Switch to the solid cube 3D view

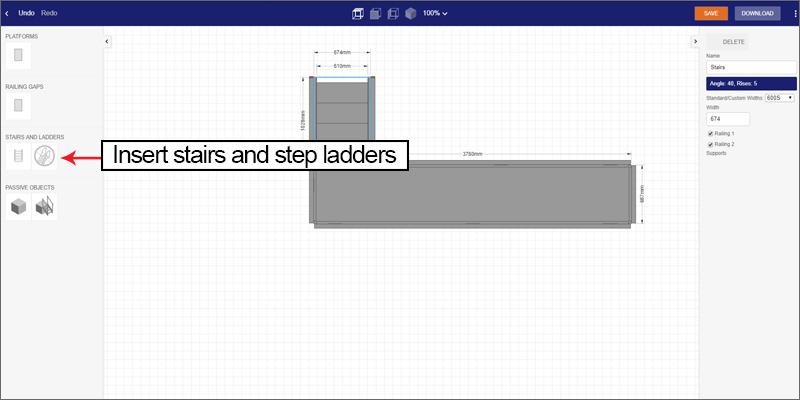point(410,14)
